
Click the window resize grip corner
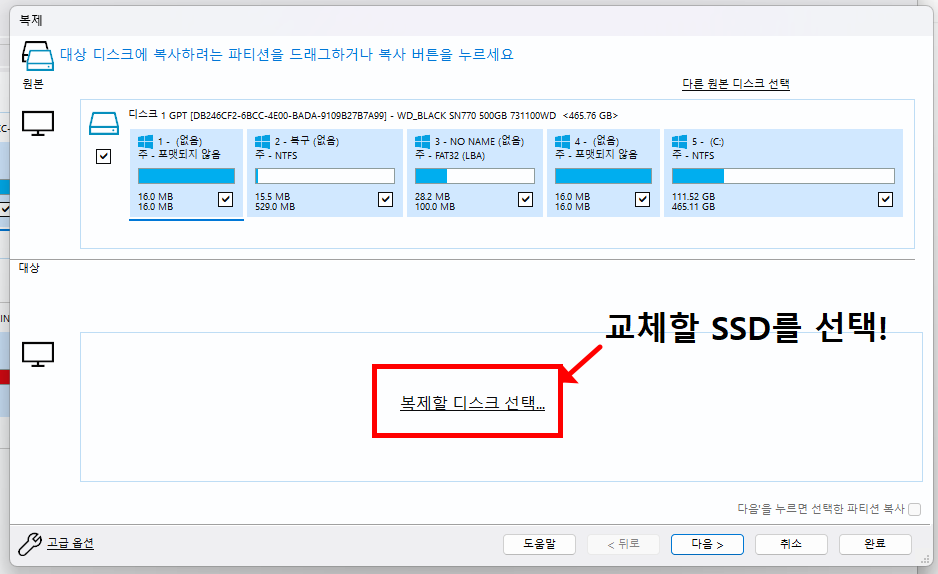927,560
